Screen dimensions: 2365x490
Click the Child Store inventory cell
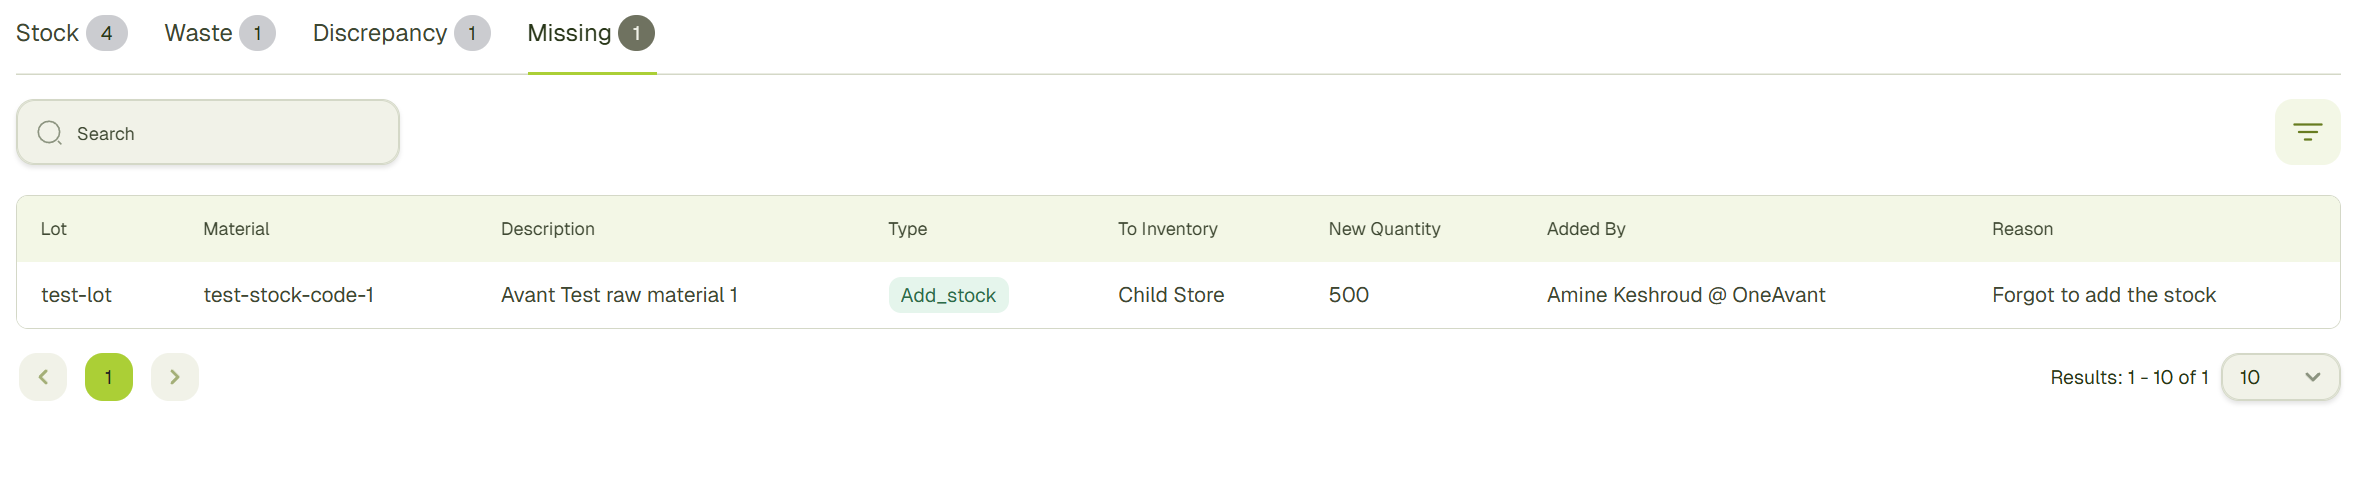[x=1171, y=295]
